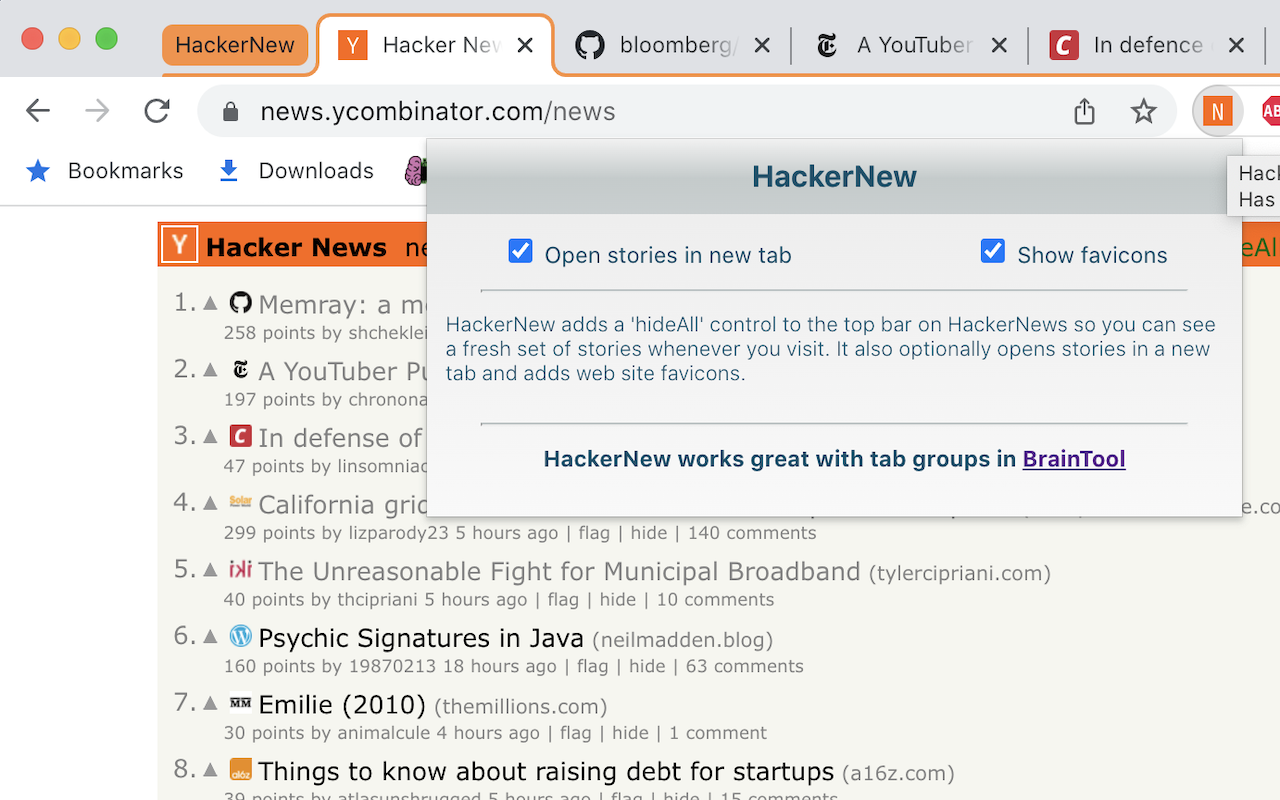The height and width of the screenshot is (800, 1280).
Task: Click the browser back arrow
Action: pyautogui.click(x=38, y=111)
